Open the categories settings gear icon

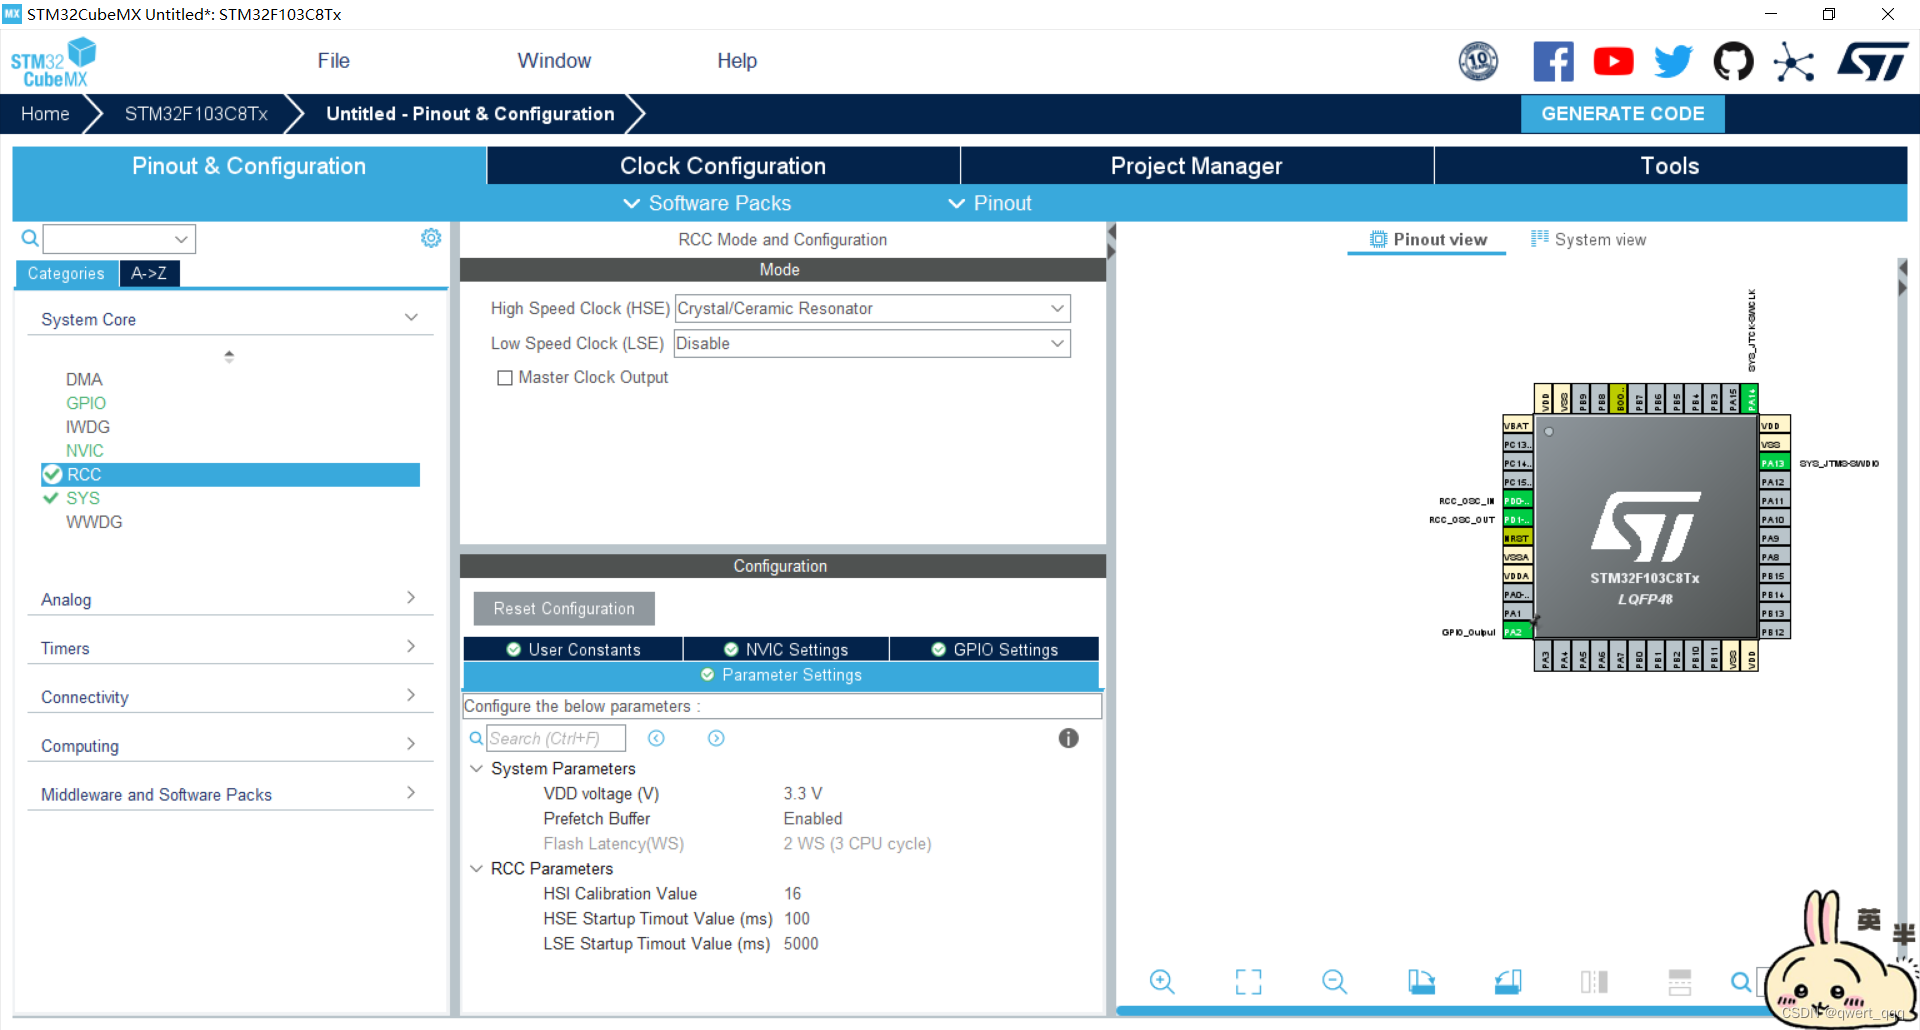pos(431,238)
